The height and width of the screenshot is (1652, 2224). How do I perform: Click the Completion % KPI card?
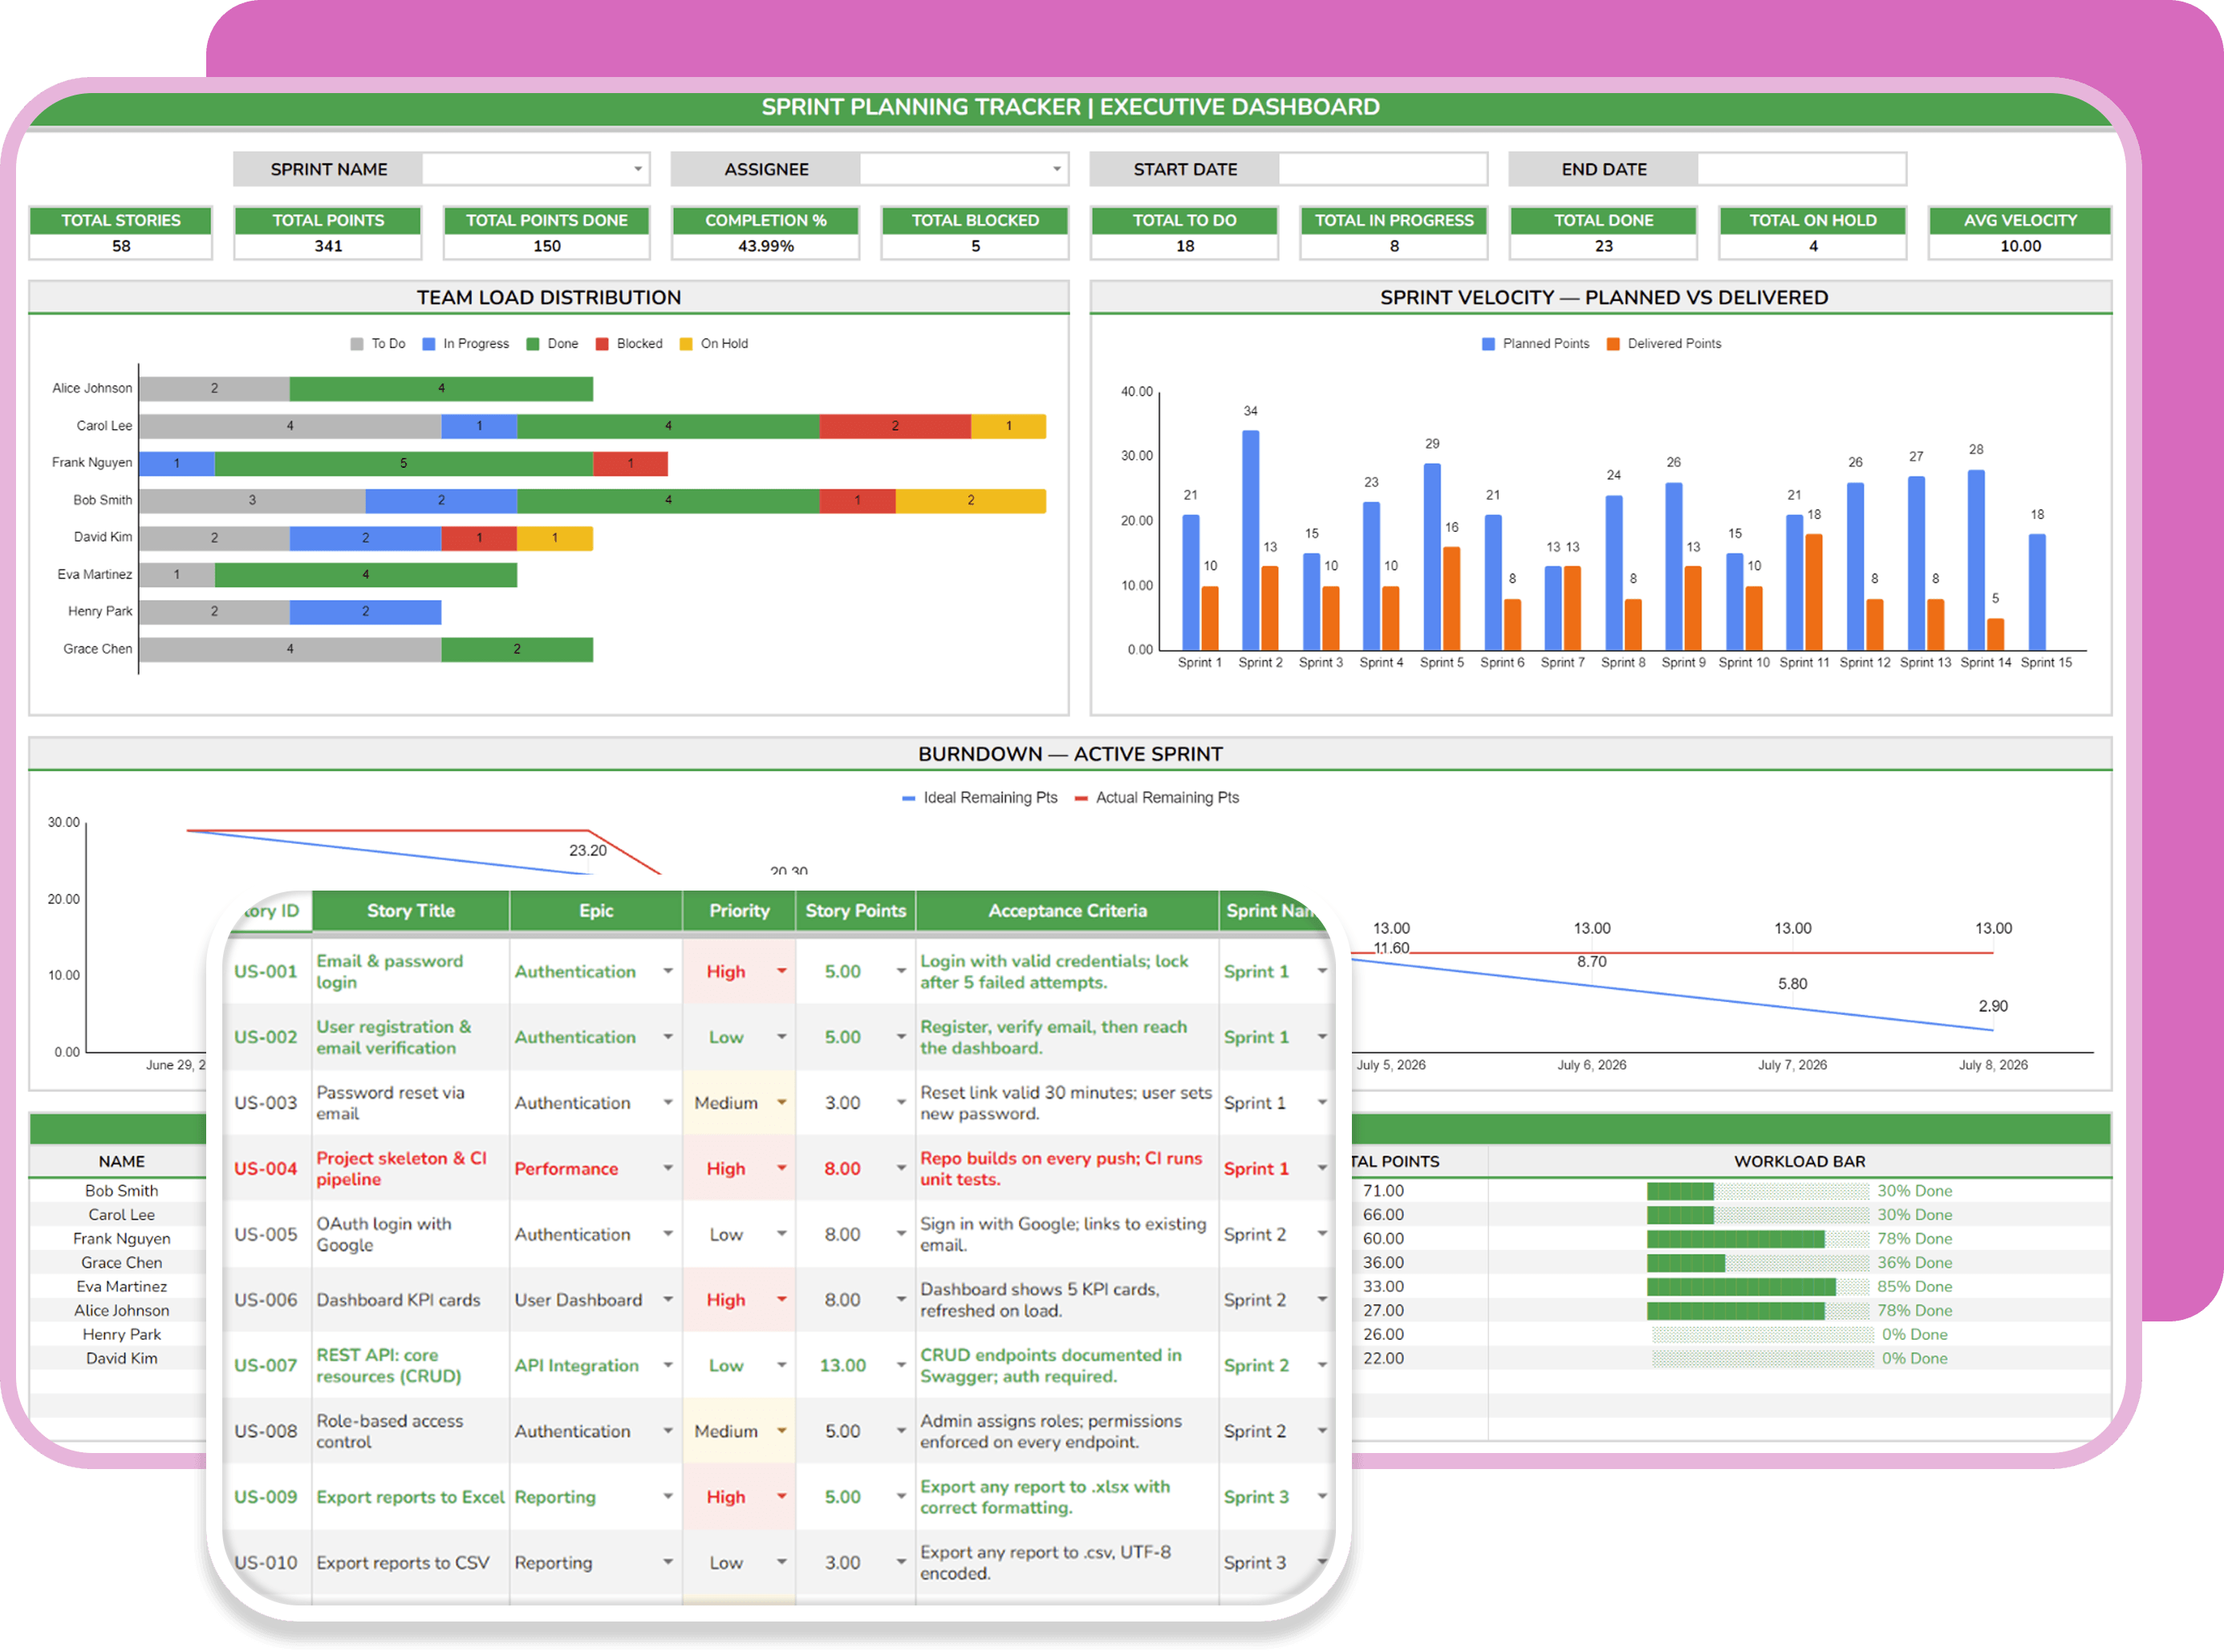click(x=766, y=233)
